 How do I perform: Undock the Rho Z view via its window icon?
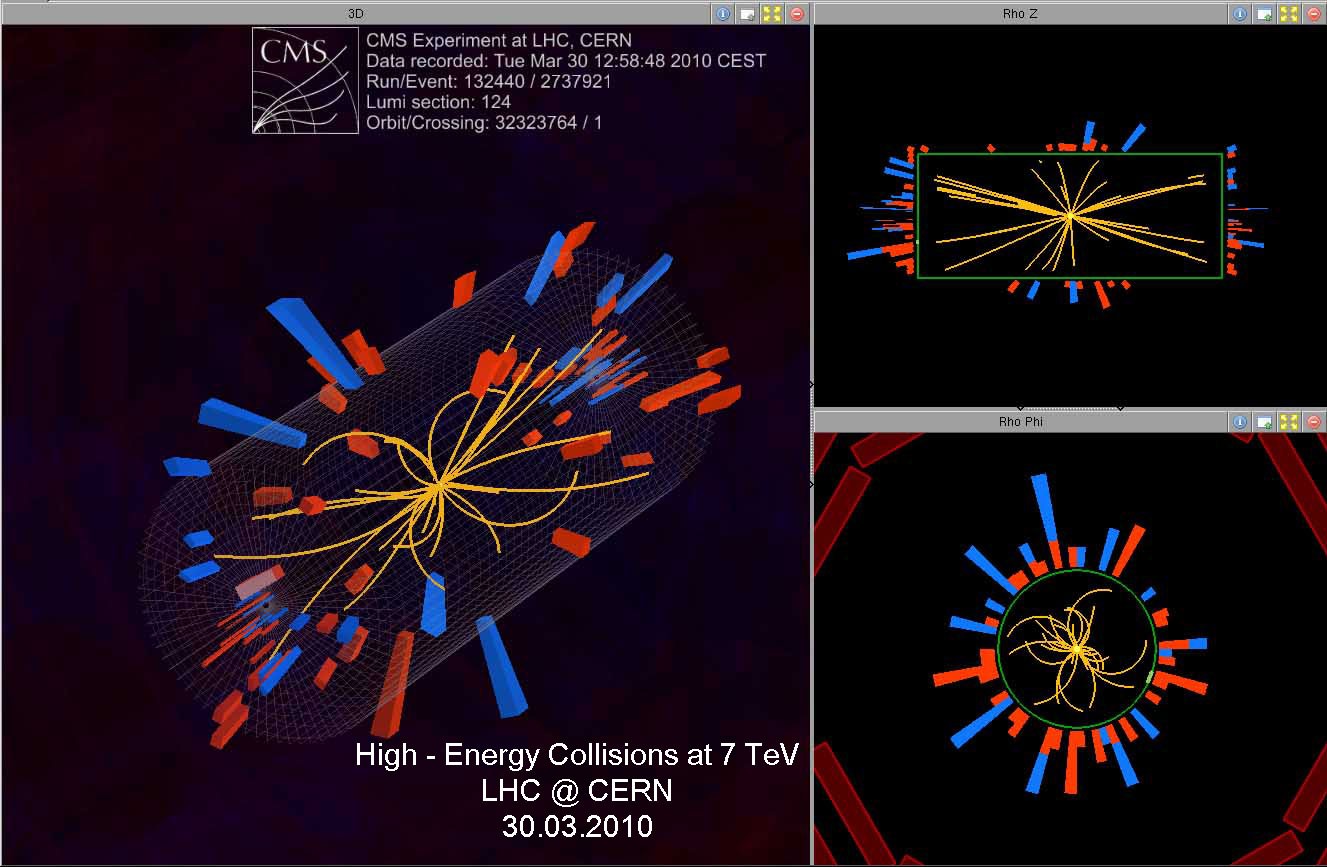[x=1263, y=14]
